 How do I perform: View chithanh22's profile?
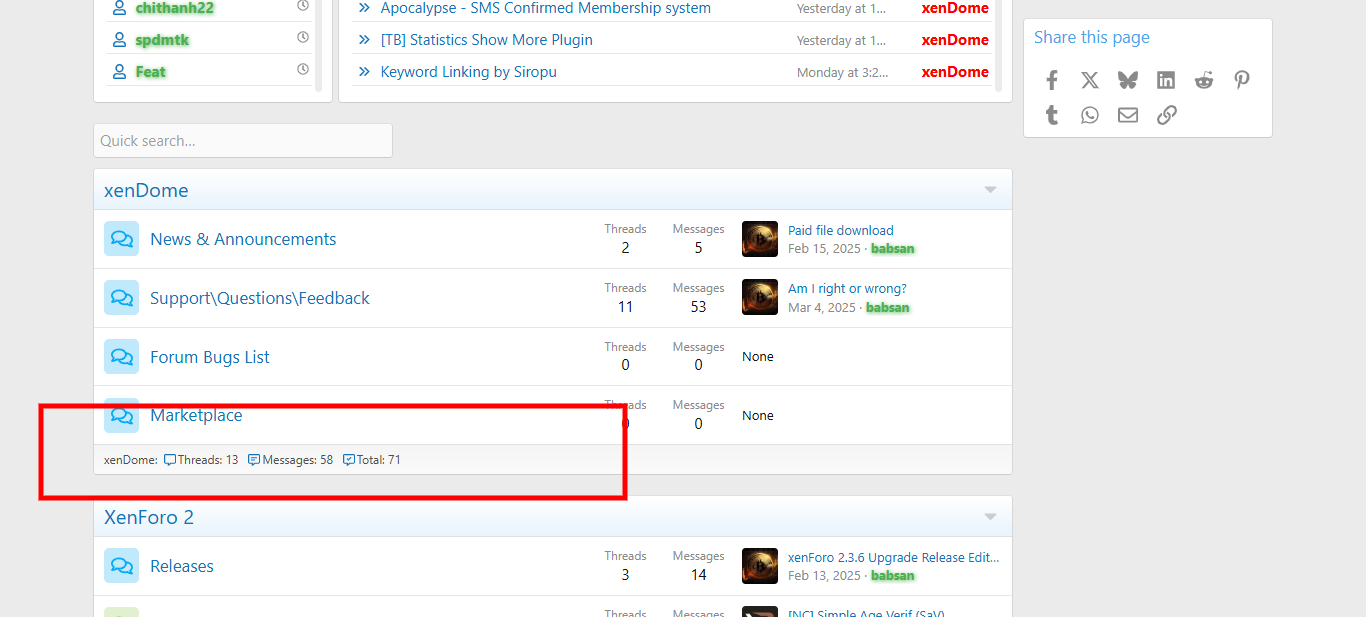175,8
